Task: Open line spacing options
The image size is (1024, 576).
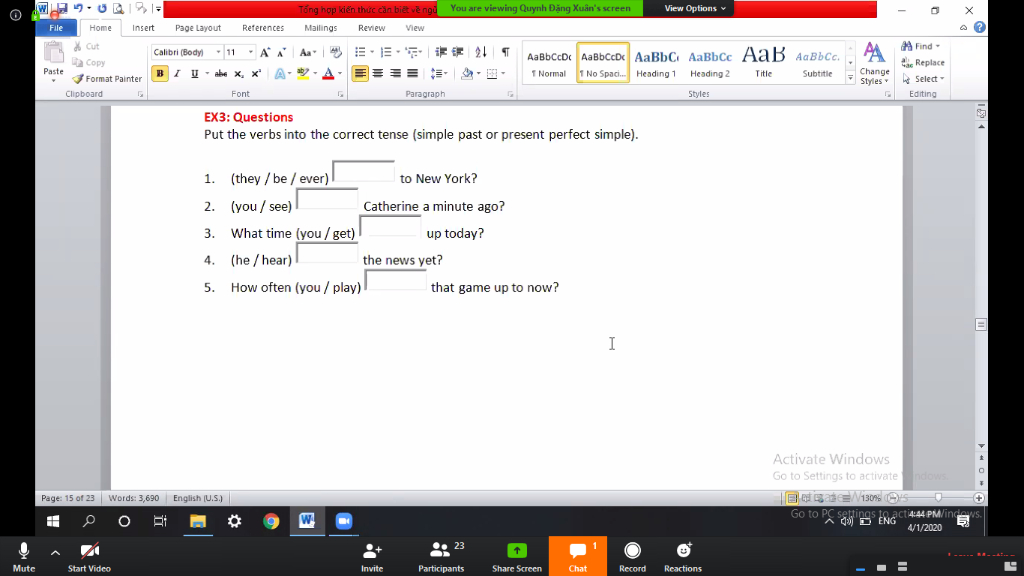Action: click(439, 74)
